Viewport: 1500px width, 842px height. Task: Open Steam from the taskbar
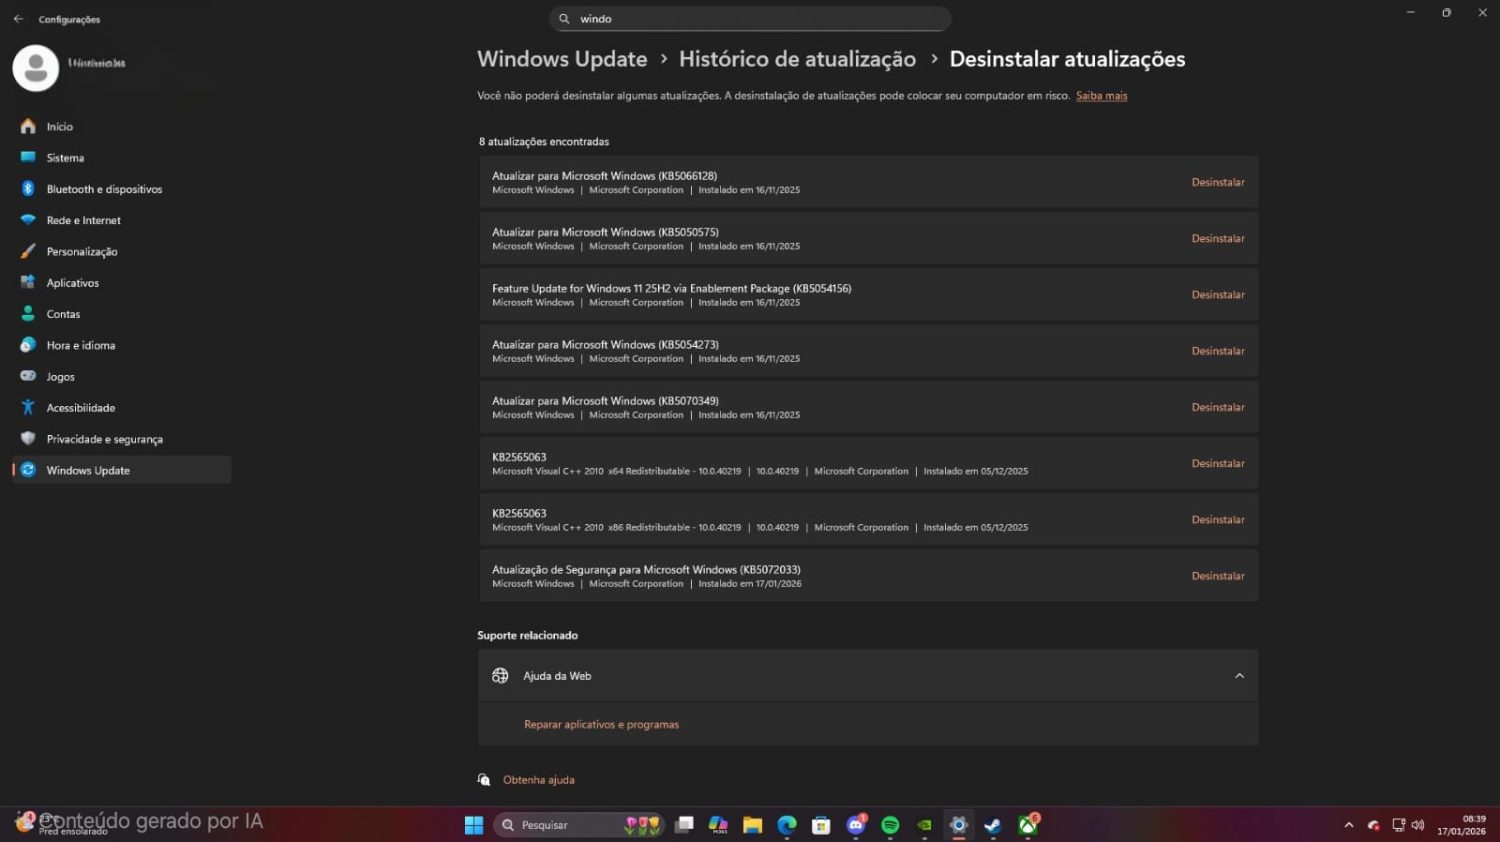991,825
